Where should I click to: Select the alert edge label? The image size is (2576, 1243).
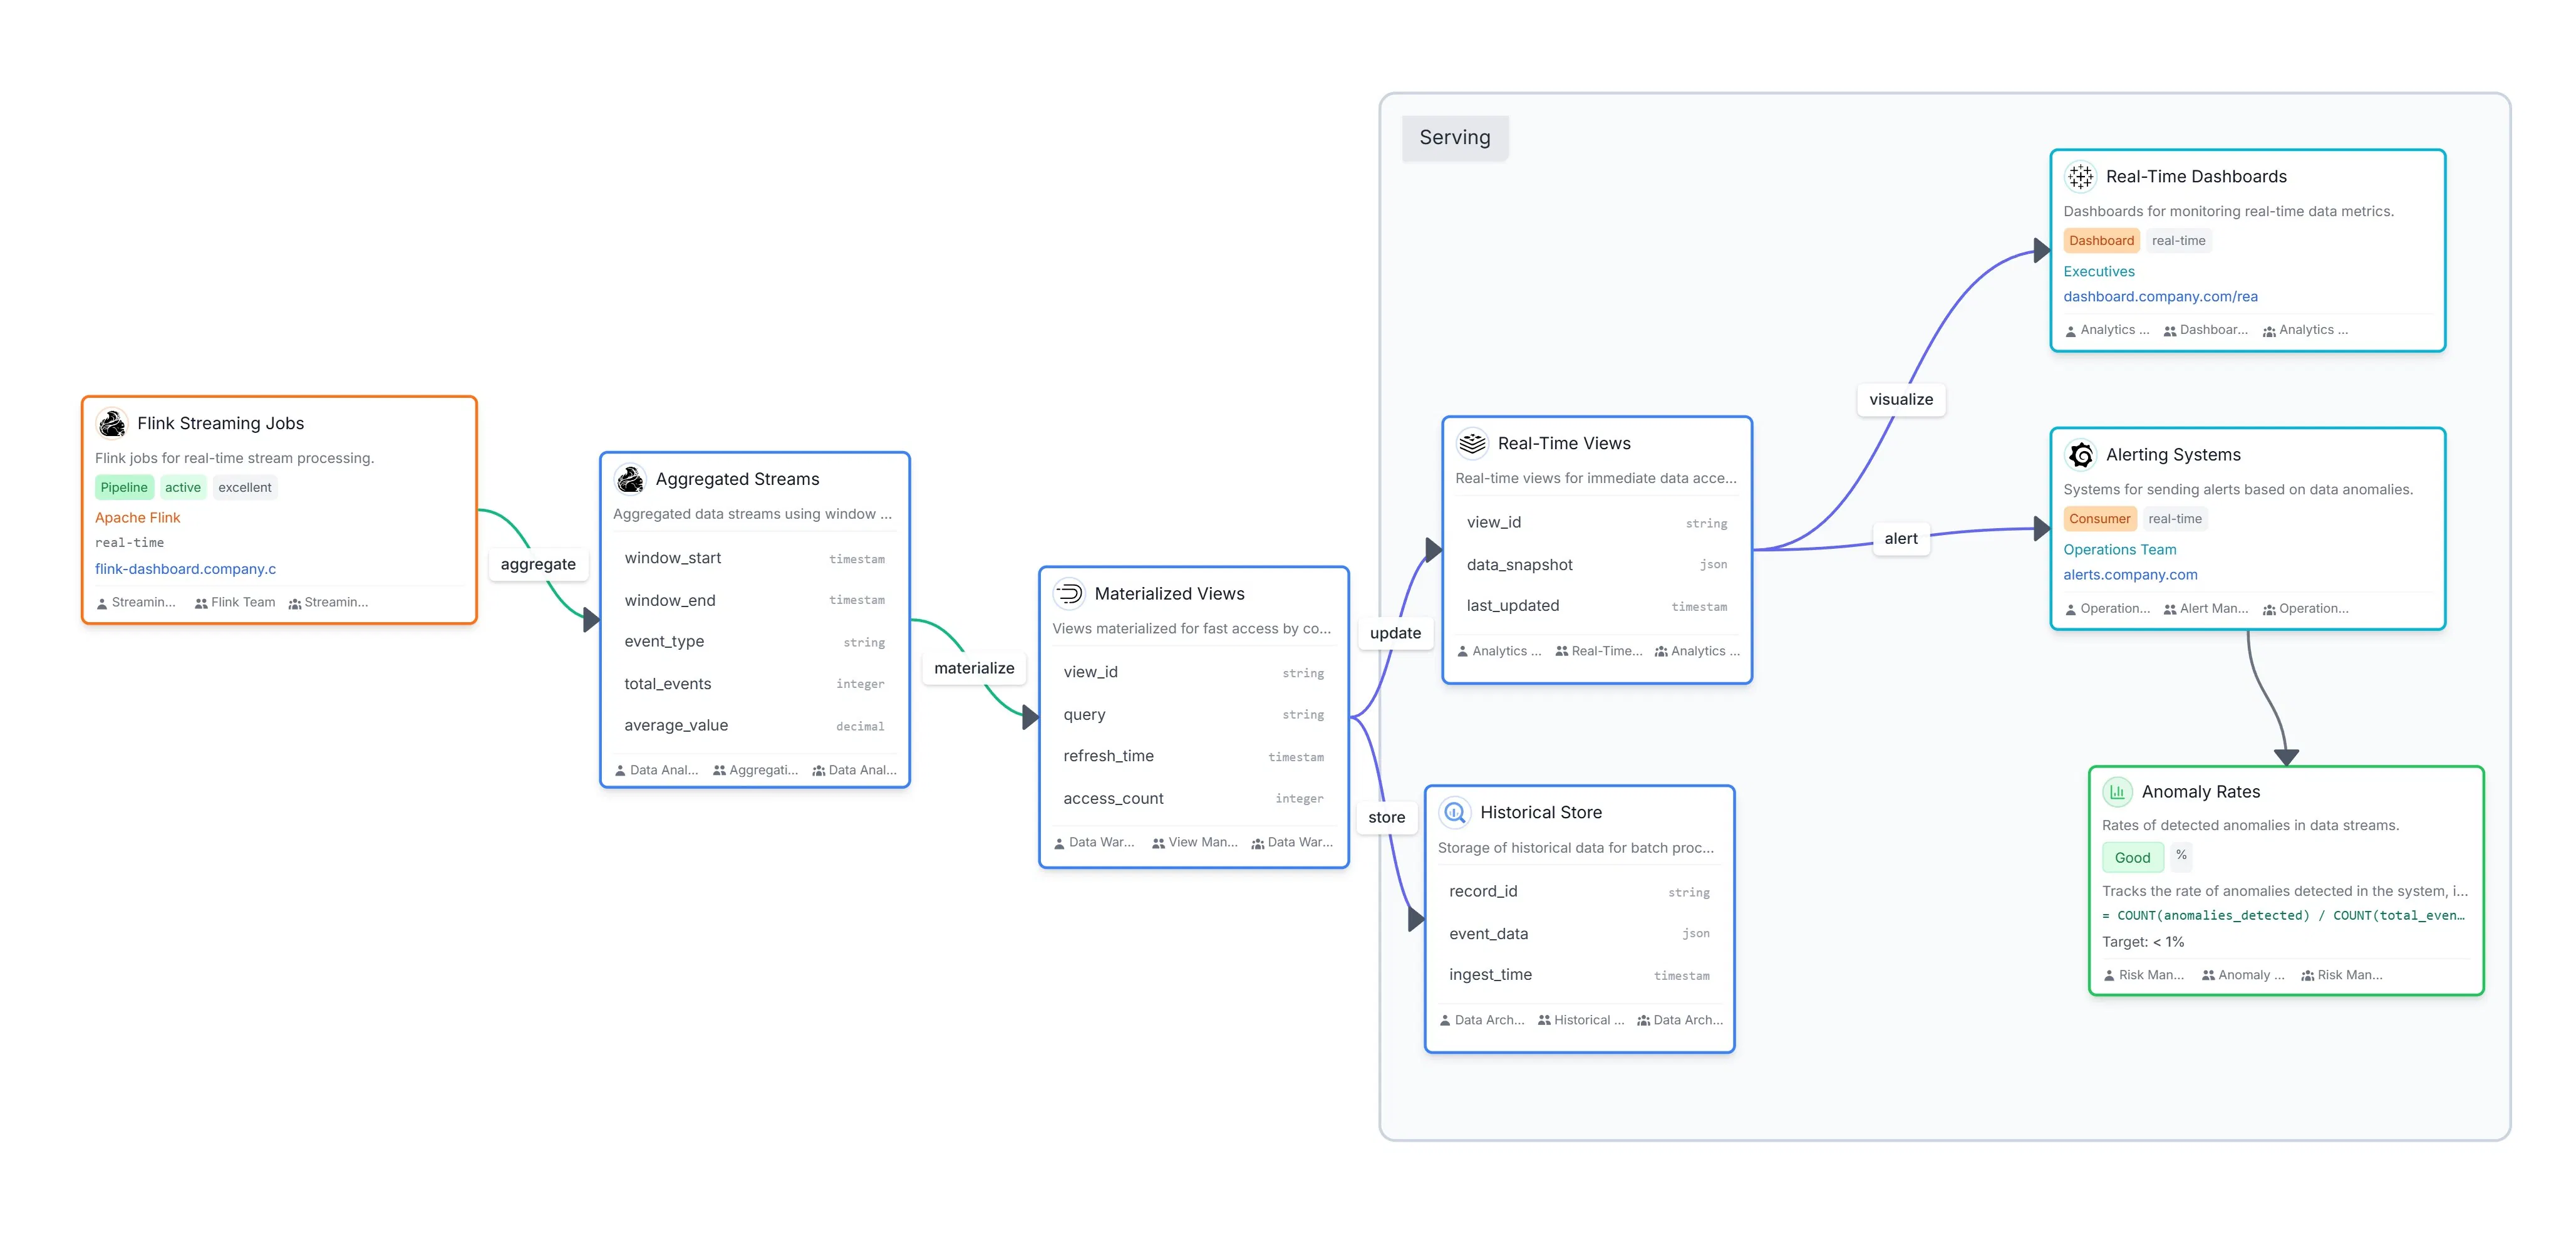[1901, 538]
